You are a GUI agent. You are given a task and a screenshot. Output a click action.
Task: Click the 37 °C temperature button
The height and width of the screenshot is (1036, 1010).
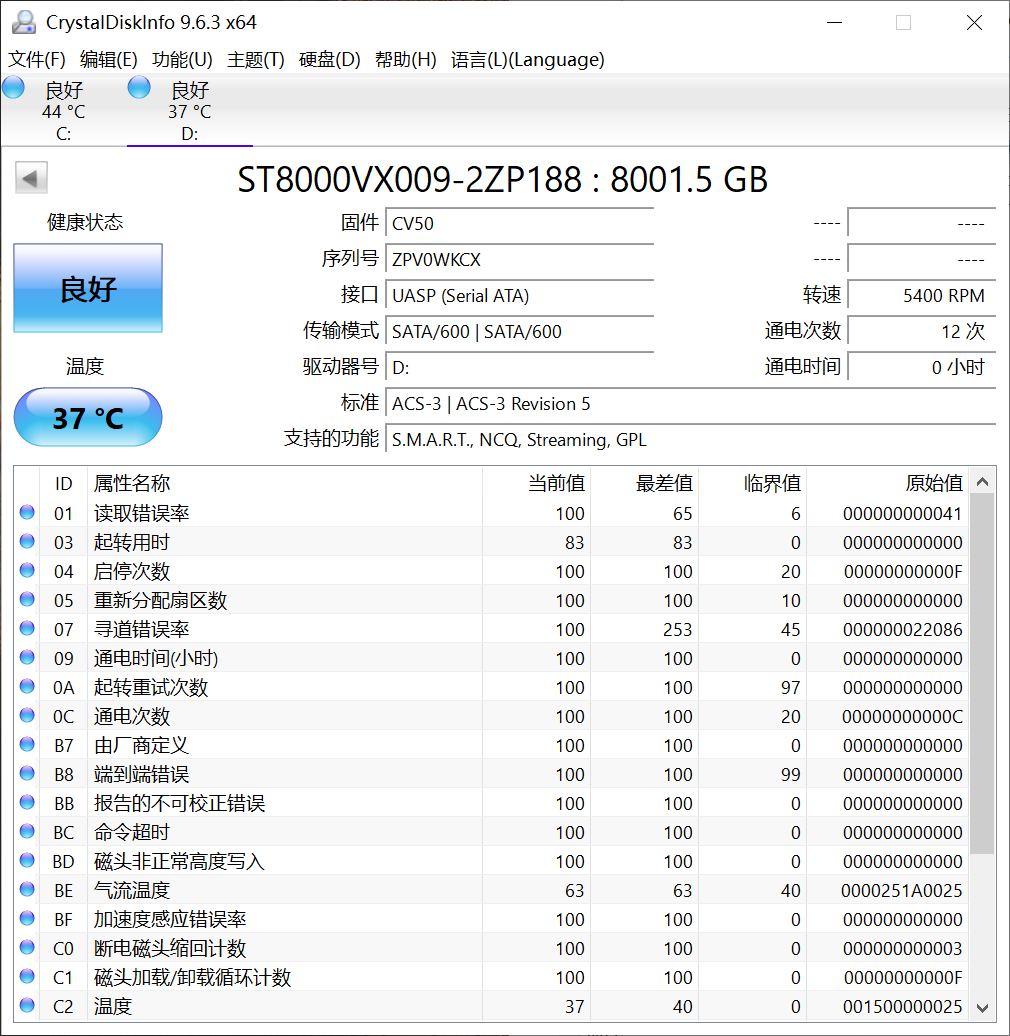[x=88, y=418]
